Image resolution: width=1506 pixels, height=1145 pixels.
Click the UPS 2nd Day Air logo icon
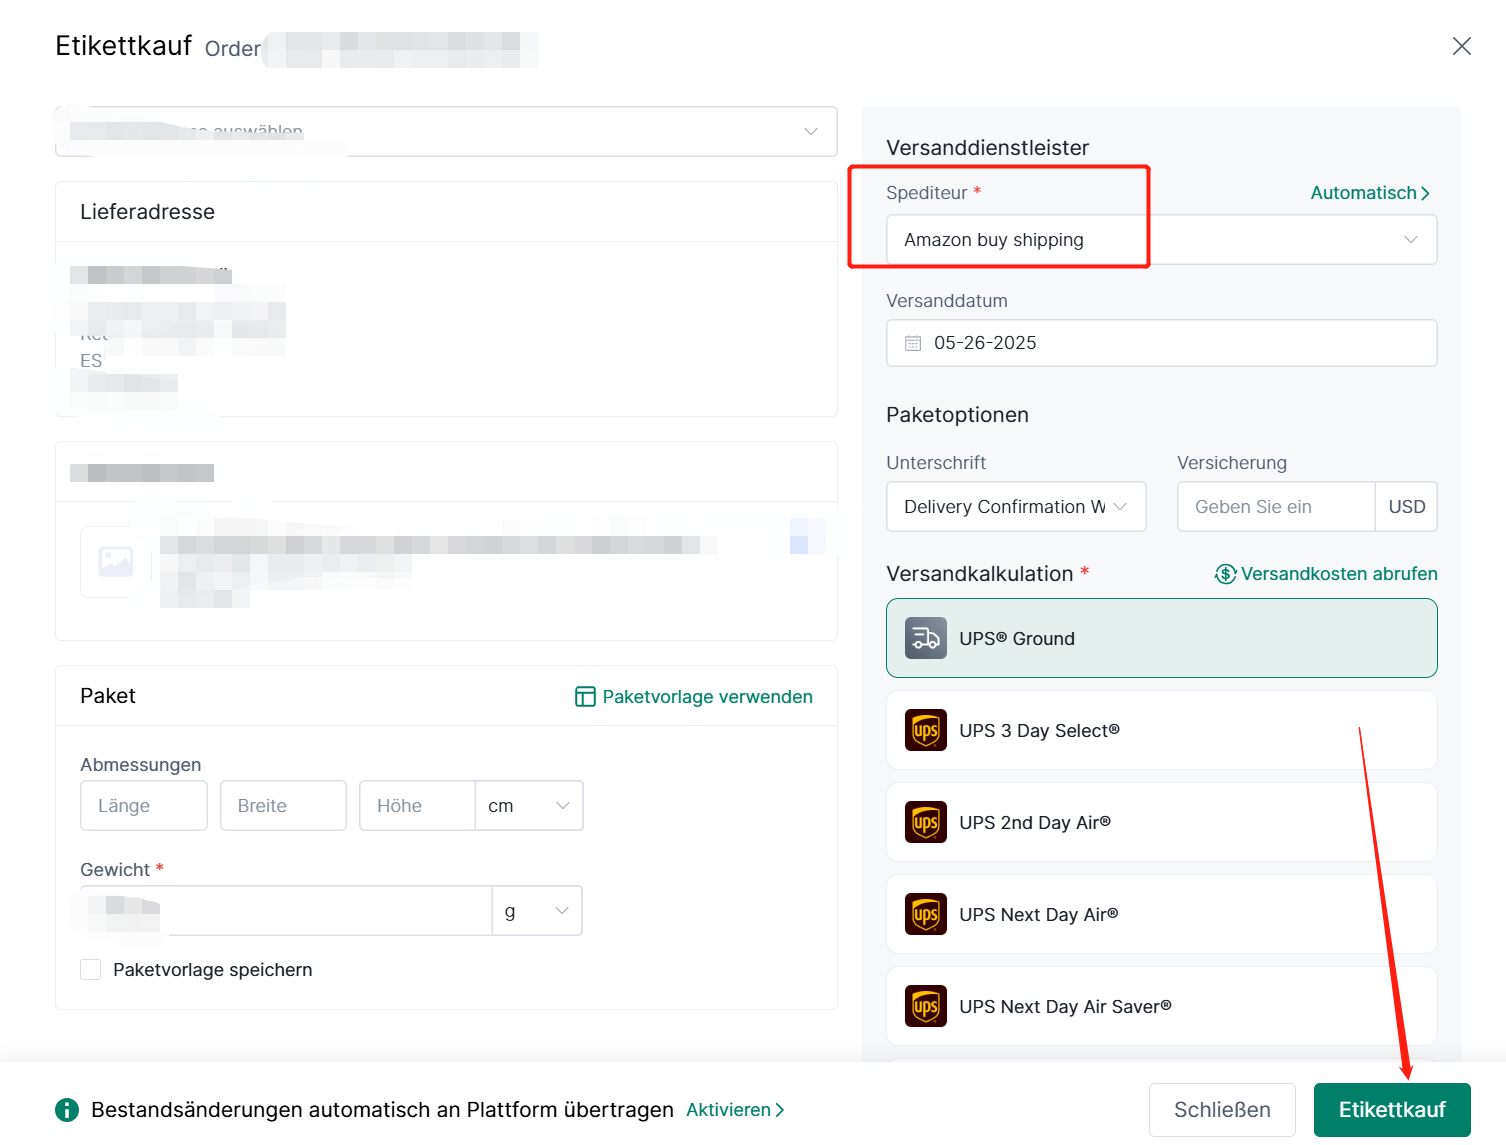click(926, 822)
